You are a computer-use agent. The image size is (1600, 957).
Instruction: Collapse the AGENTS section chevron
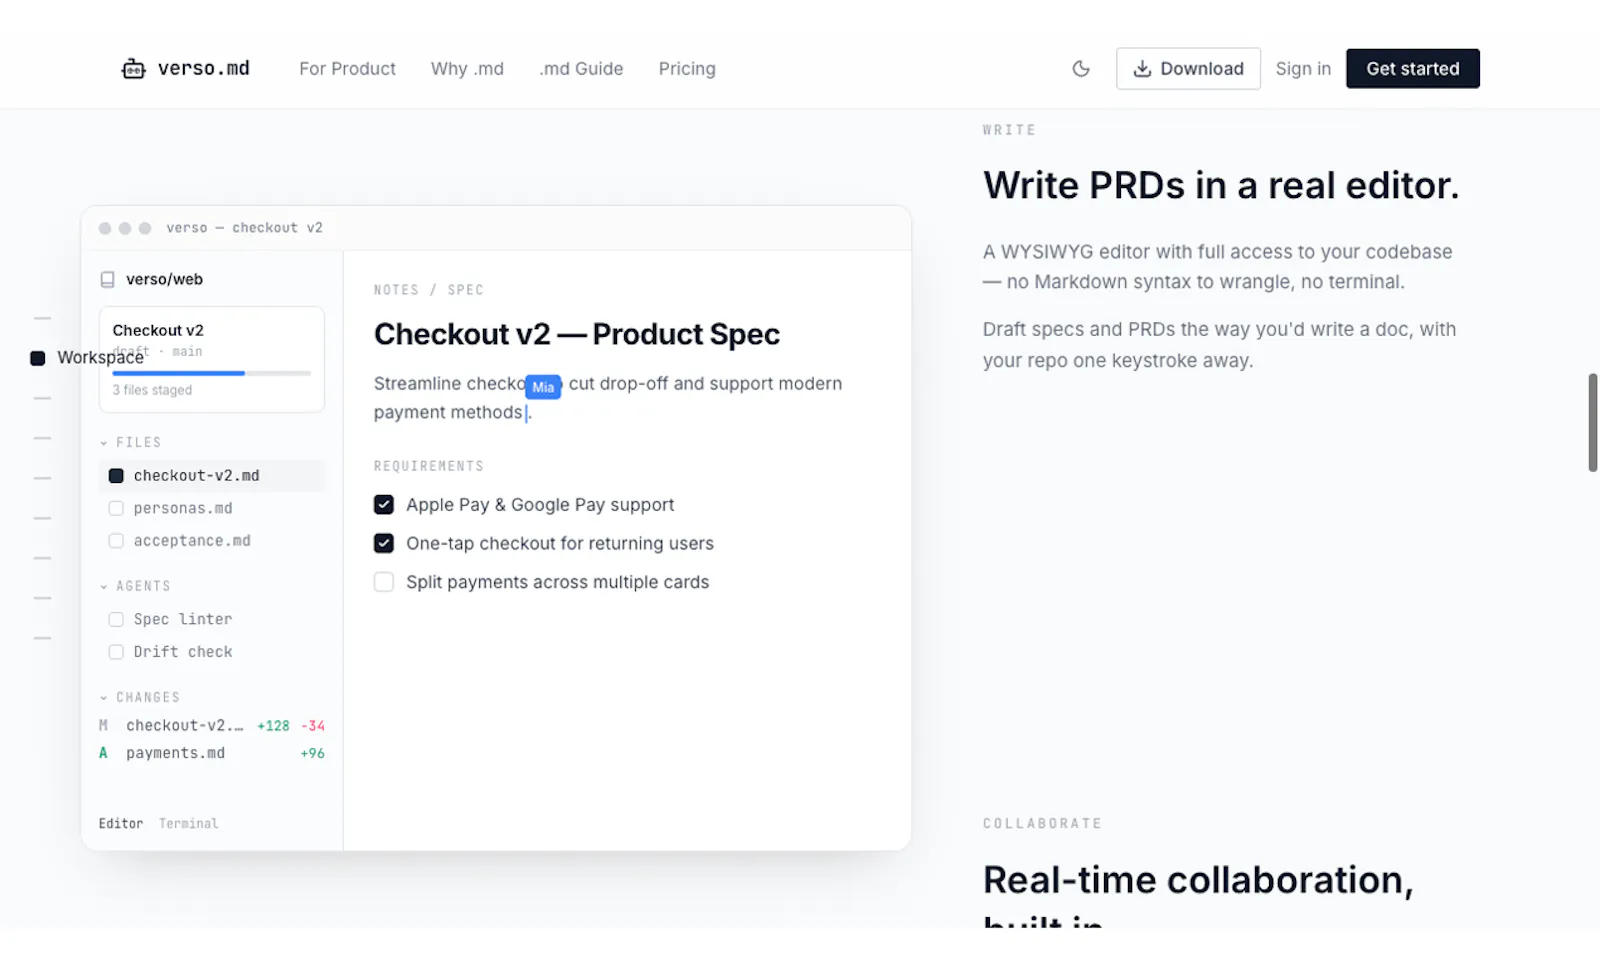pos(104,587)
